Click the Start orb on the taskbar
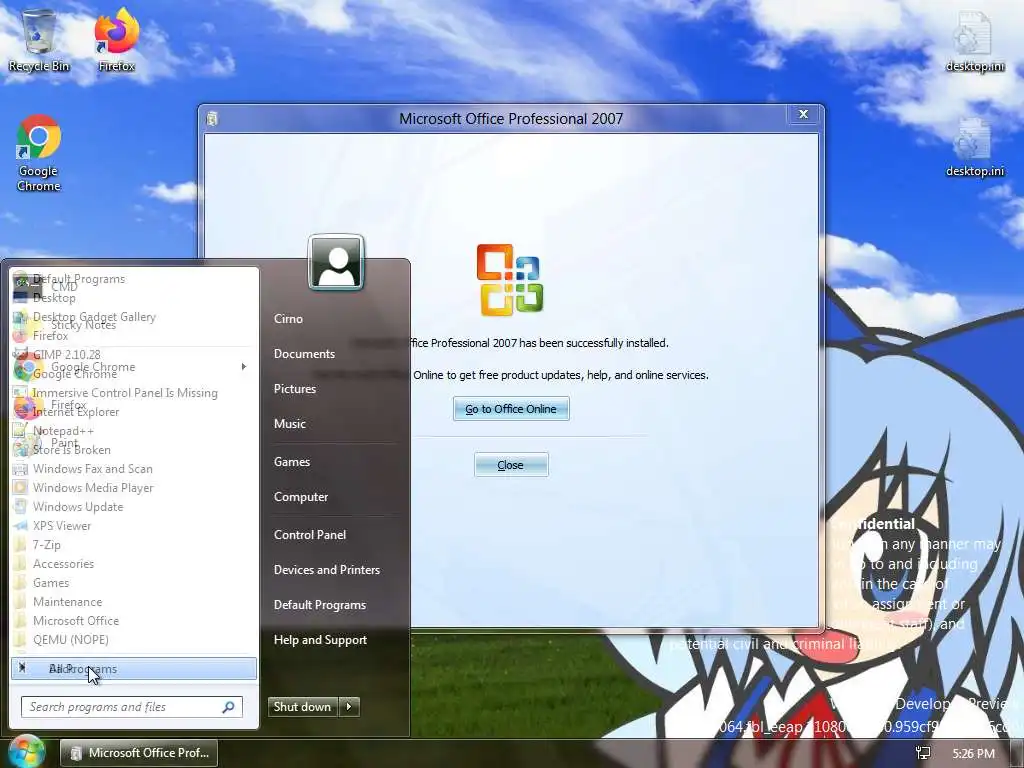The width and height of the screenshot is (1024, 768). coord(25,752)
